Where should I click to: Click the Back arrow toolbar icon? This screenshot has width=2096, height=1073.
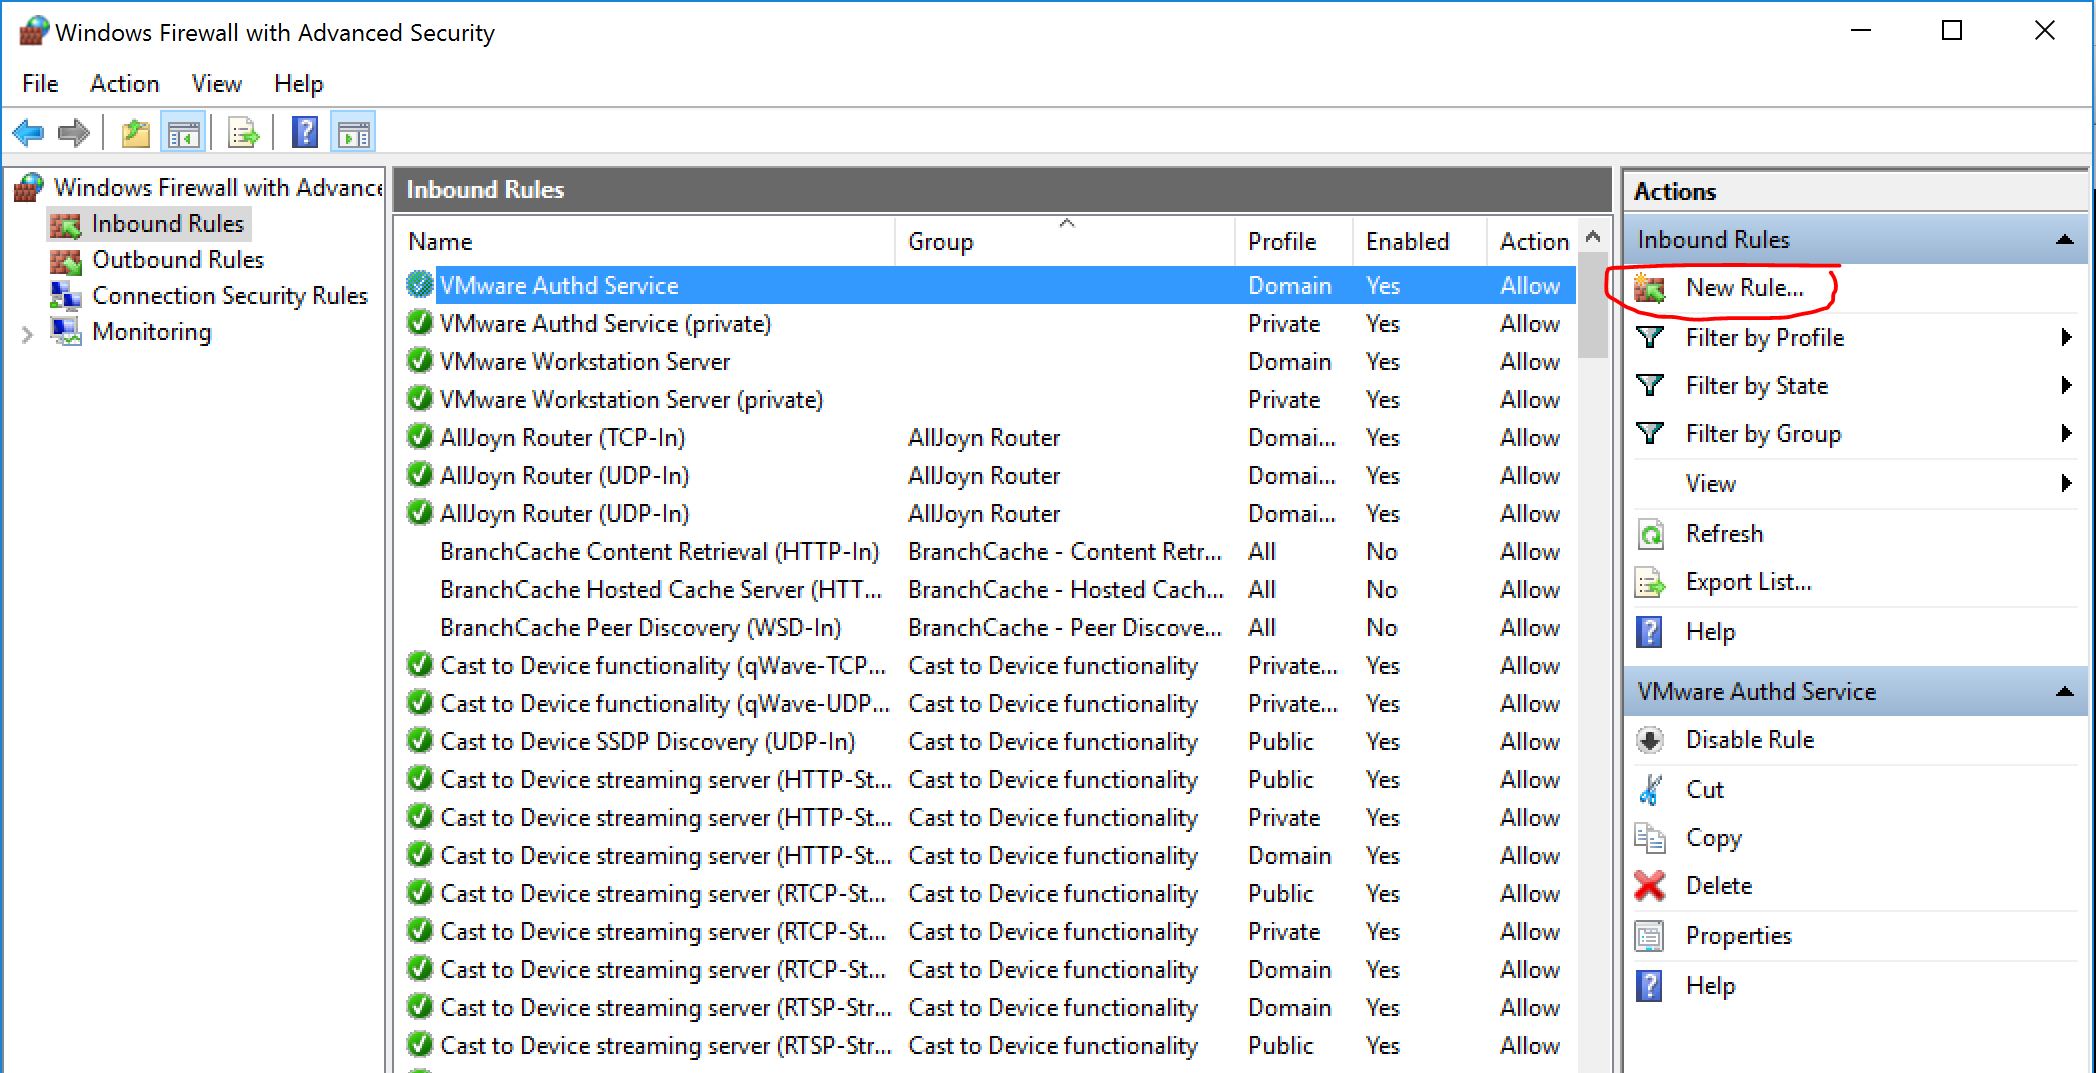pos(28,132)
